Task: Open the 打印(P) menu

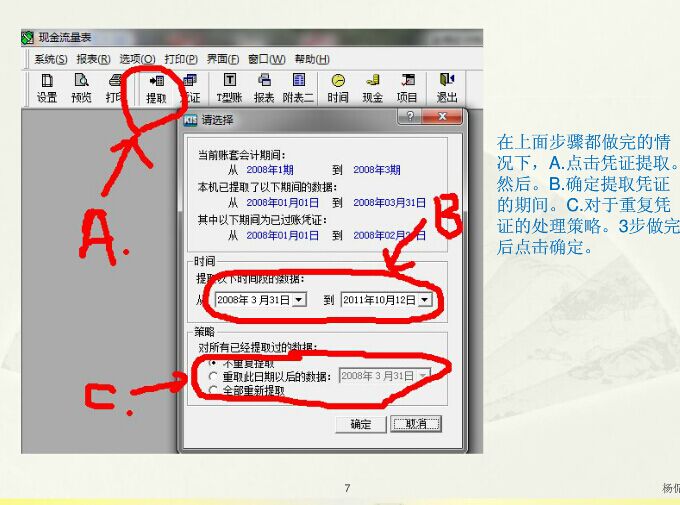Action: 181,59
